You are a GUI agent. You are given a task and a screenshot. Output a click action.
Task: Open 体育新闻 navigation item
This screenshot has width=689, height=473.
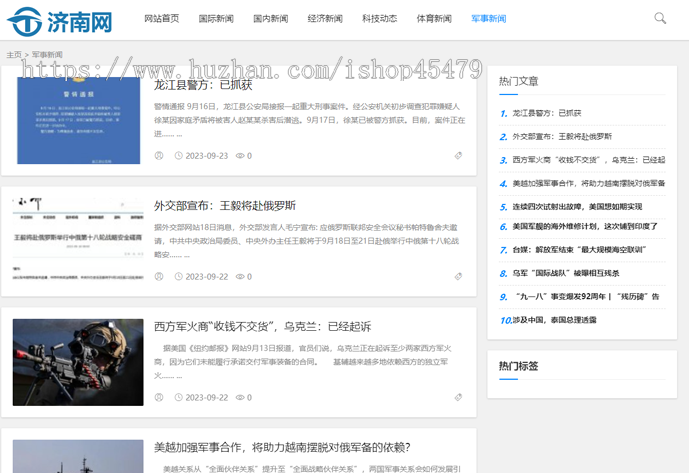coord(434,18)
